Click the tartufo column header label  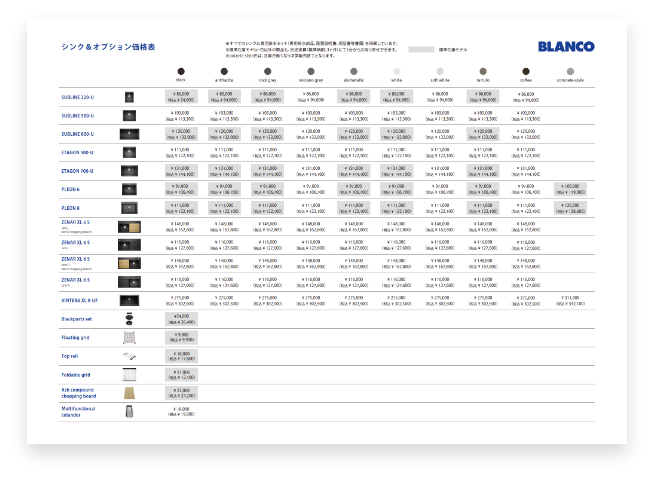(483, 80)
